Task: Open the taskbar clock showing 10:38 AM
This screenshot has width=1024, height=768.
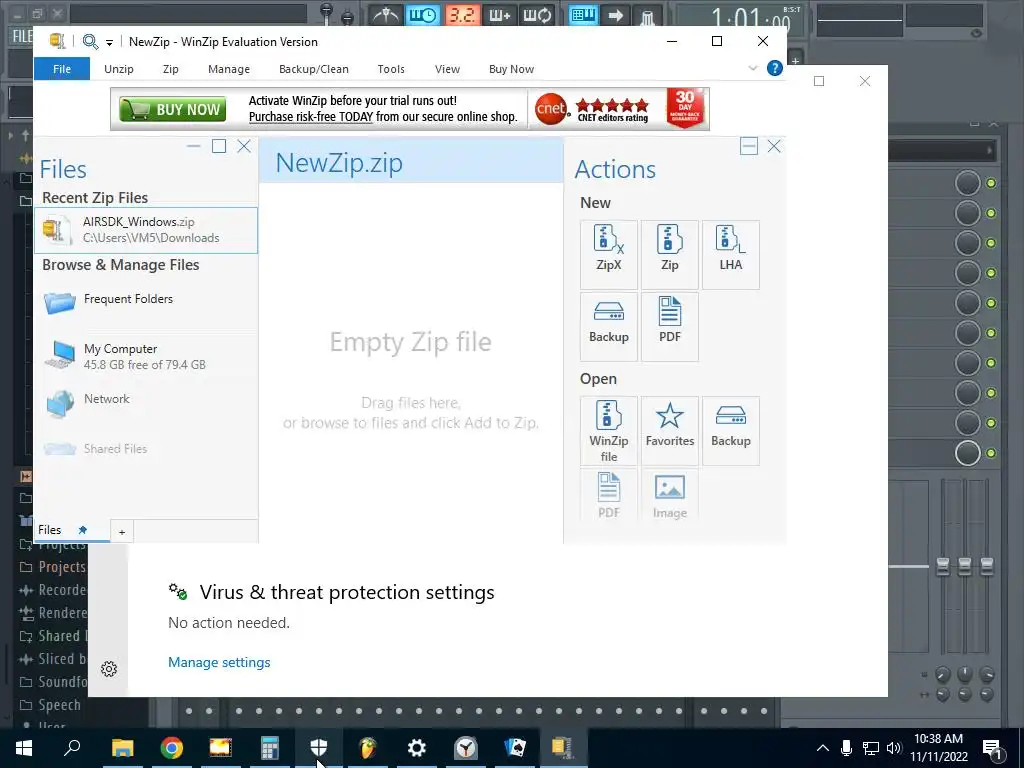Action: pyautogui.click(x=938, y=748)
